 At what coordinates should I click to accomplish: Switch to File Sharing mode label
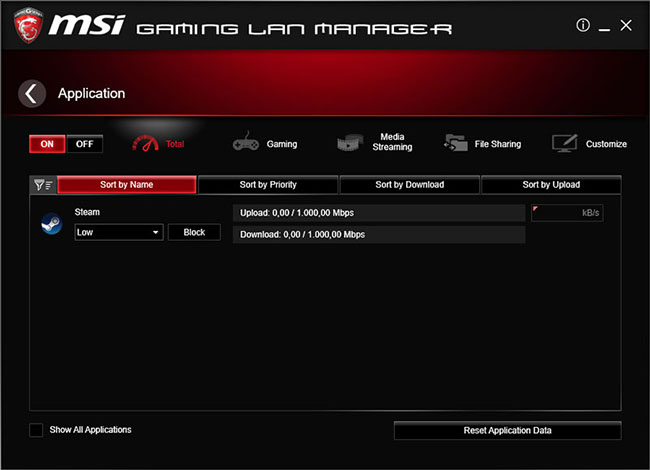(x=498, y=144)
